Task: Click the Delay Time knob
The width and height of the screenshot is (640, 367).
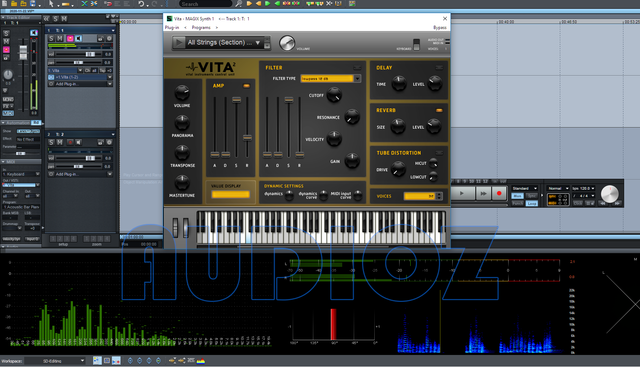Action: (x=399, y=84)
